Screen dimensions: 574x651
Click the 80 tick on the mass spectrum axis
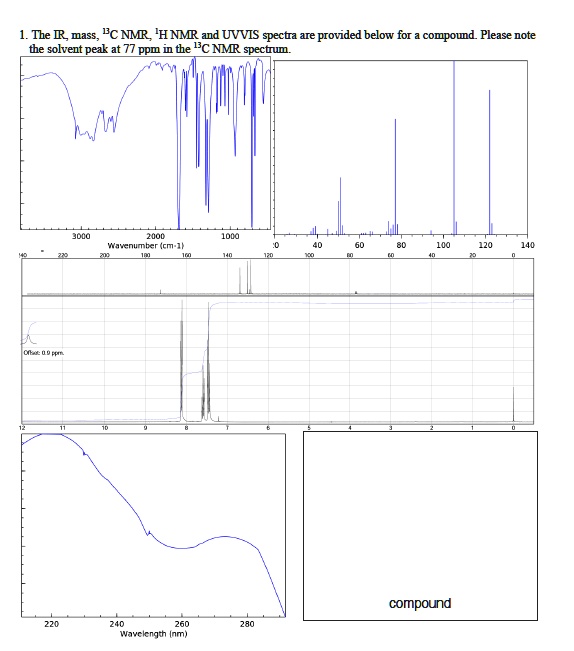click(401, 245)
